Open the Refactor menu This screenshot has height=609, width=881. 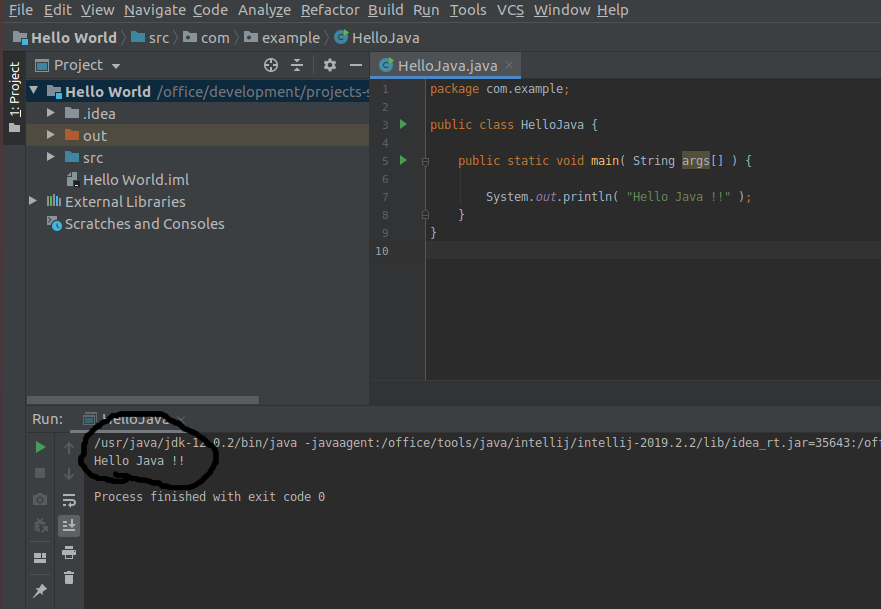[x=330, y=10]
